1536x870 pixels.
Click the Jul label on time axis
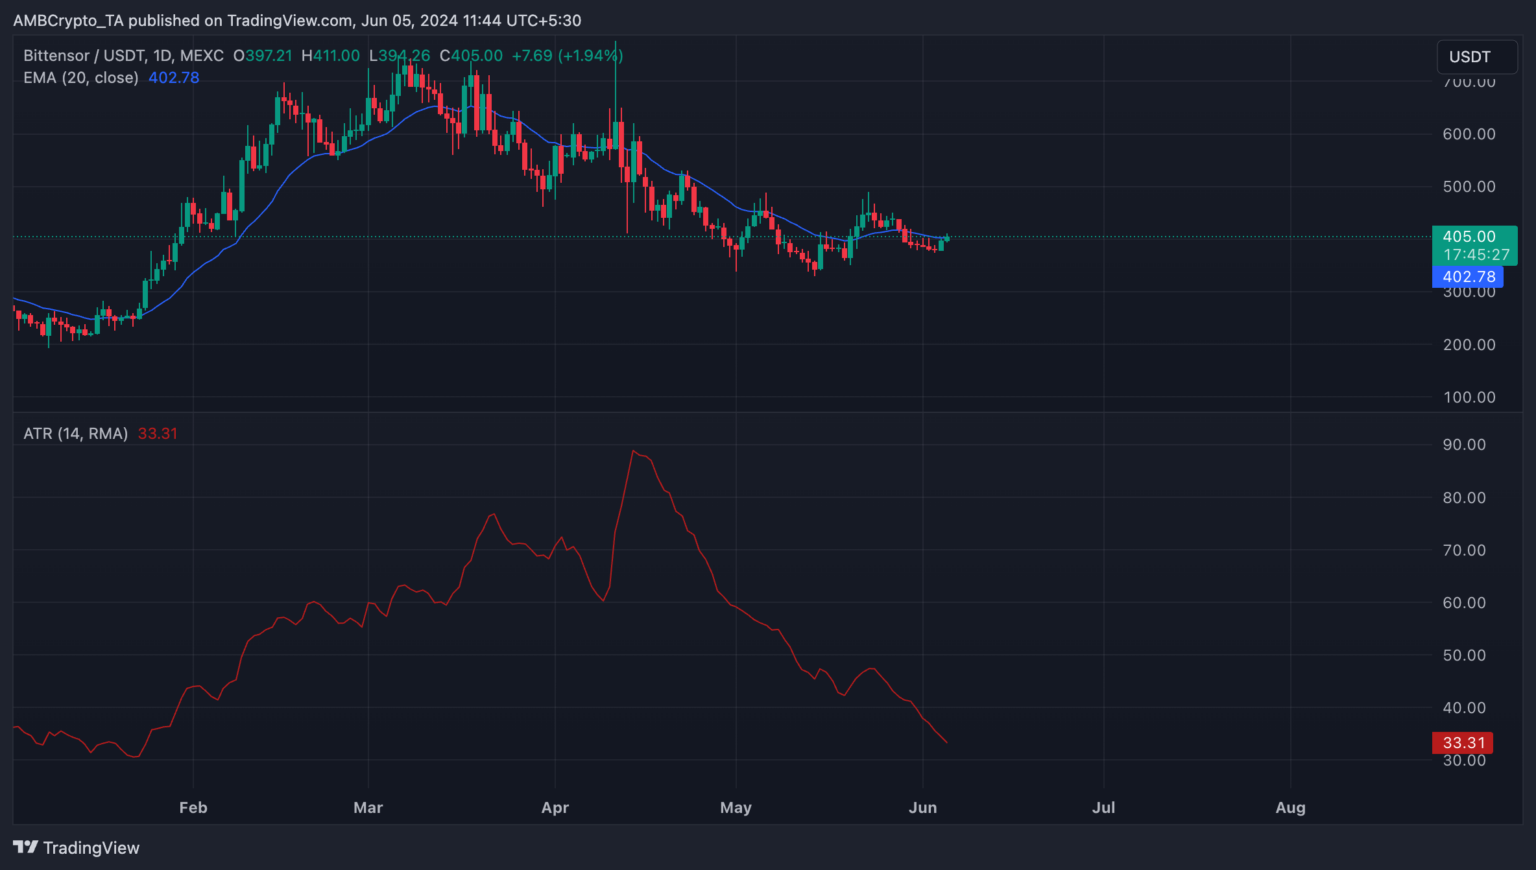click(1103, 808)
